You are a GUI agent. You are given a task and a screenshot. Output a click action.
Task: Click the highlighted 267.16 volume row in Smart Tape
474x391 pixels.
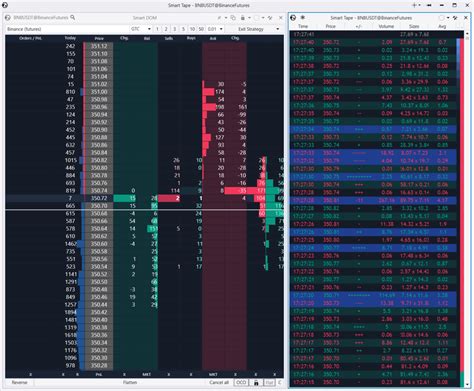click(373, 200)
